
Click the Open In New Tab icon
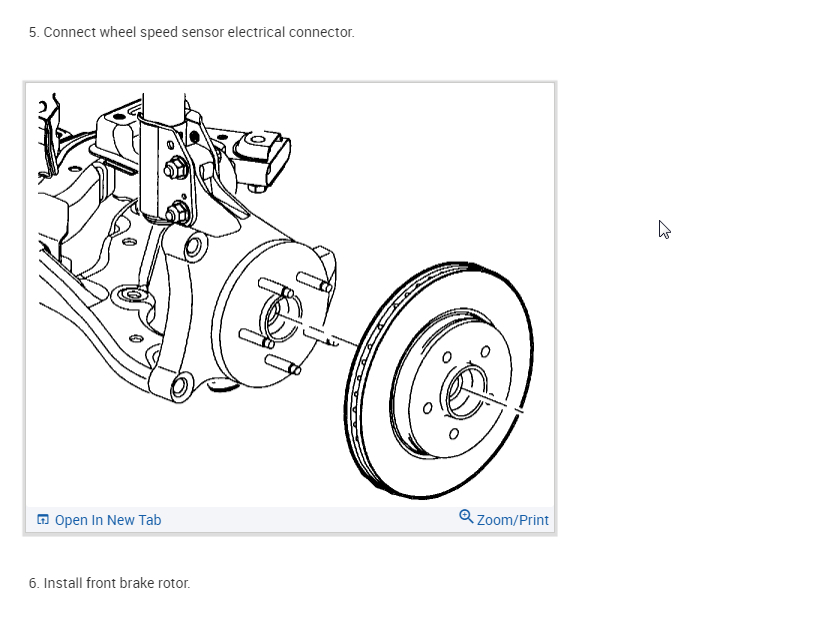pyautogui.click(x=43, y=519)
